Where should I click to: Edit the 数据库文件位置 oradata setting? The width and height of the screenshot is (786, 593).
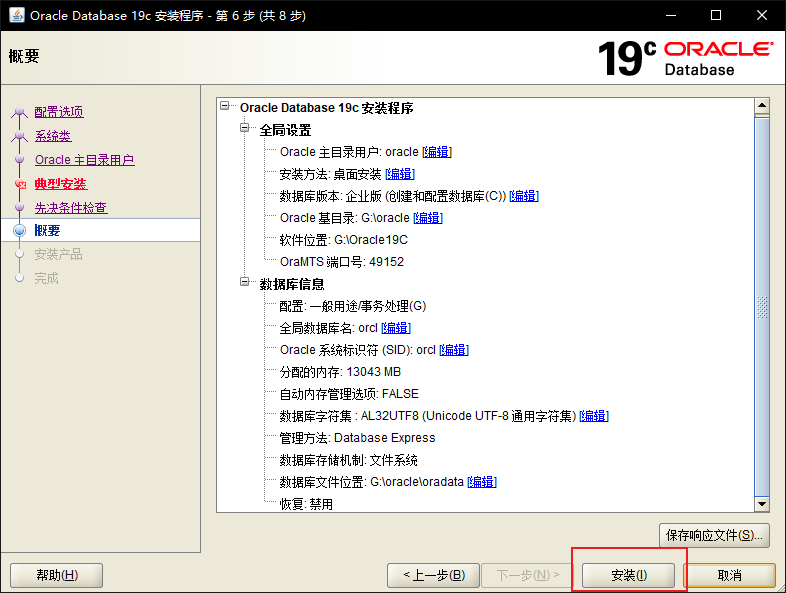(482, 482)
